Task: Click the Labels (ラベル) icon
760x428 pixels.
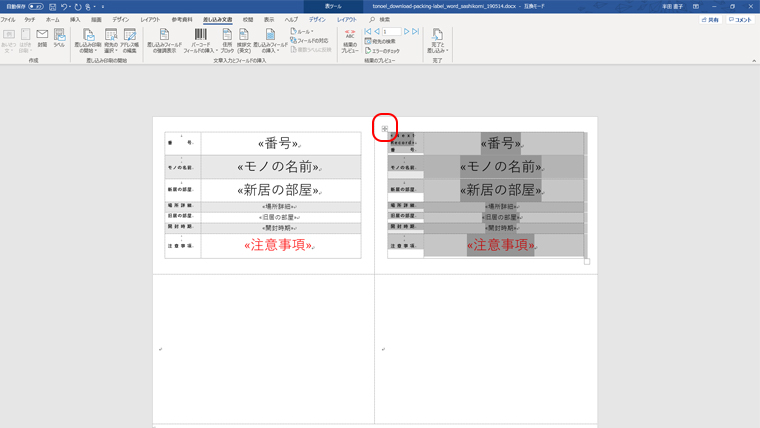Action: tap(60, 37)
